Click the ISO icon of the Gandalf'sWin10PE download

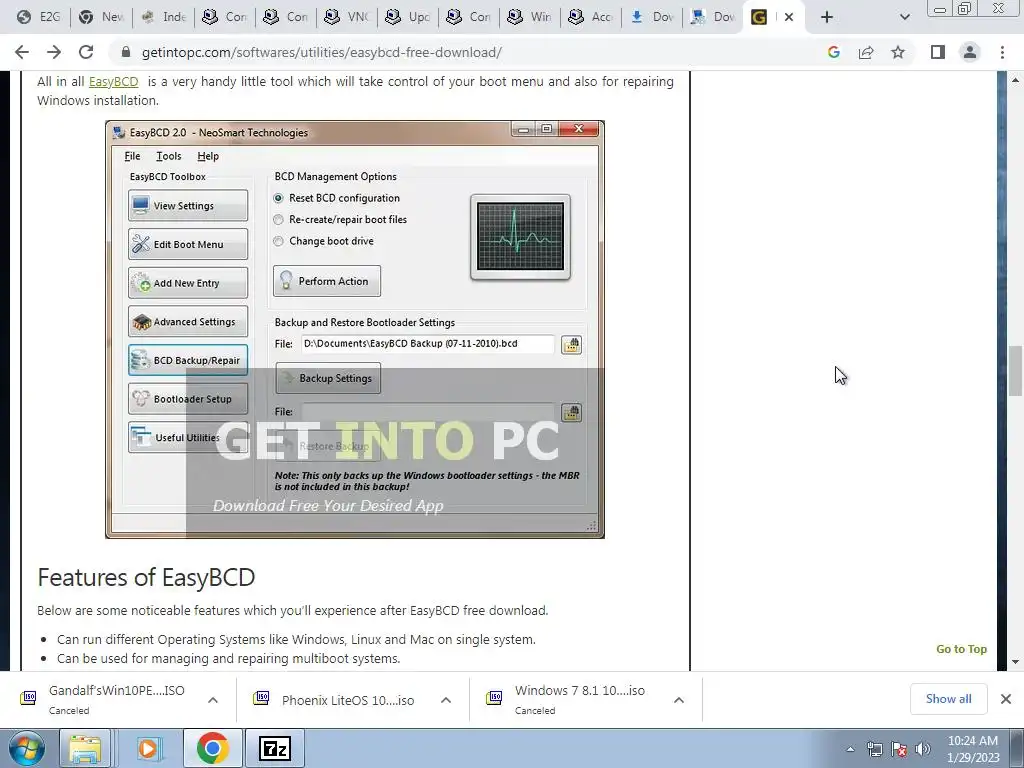point(28,698)
